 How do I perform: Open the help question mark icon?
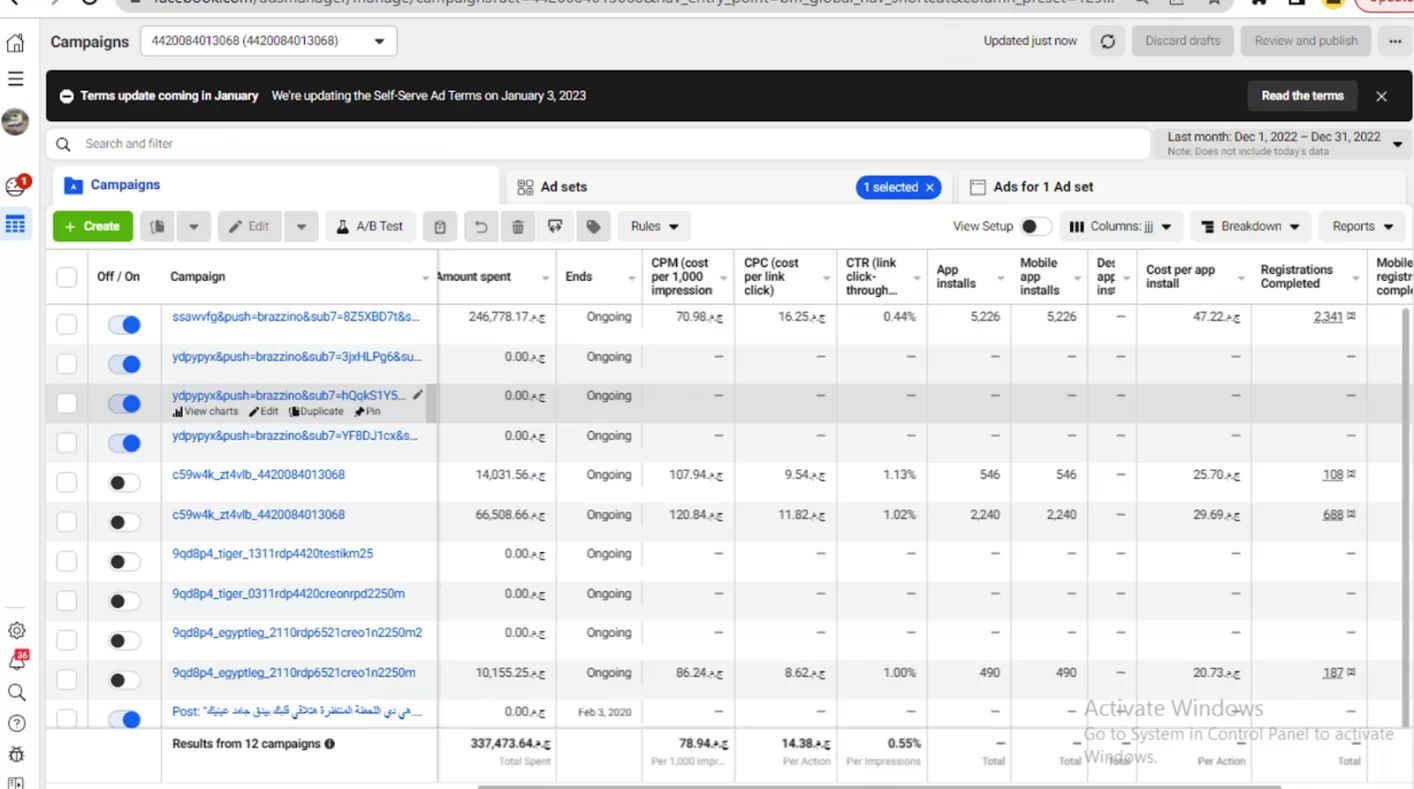[16, 723]
